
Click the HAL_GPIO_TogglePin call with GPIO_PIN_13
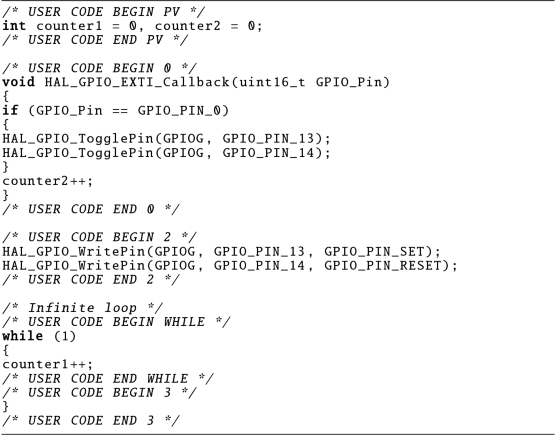click(167, 139)
